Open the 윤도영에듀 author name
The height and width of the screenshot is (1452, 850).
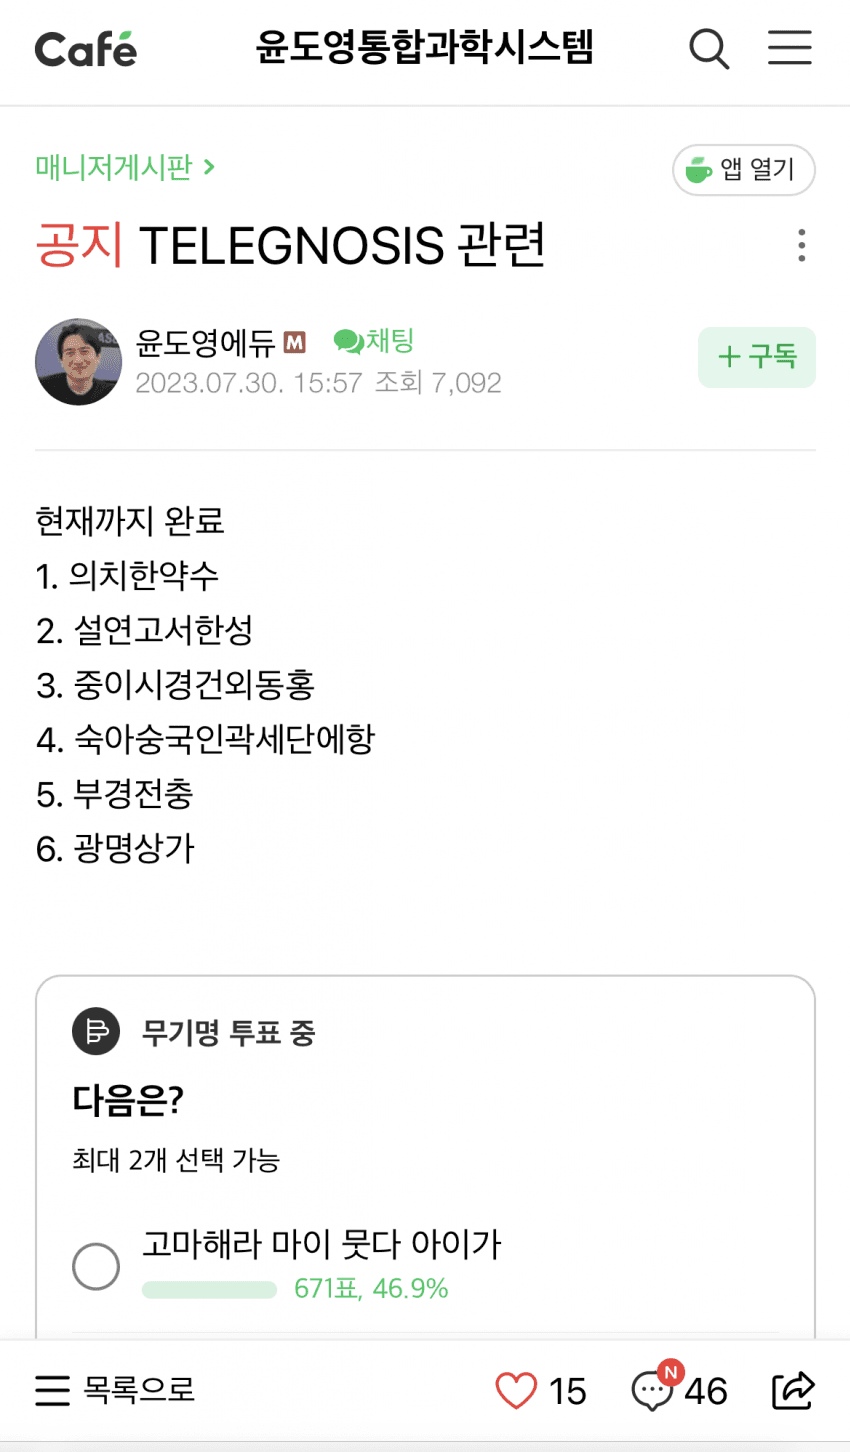coord(205,343)
